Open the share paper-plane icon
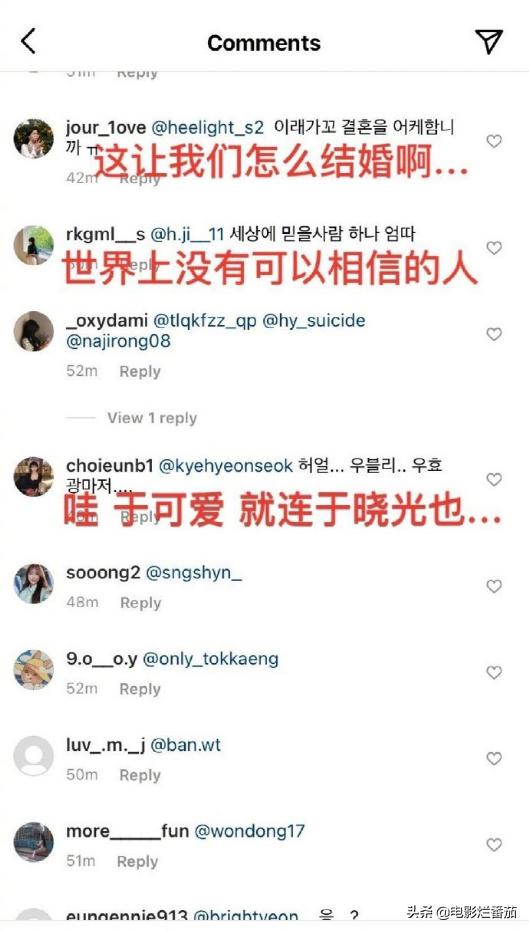 point(489,42)
